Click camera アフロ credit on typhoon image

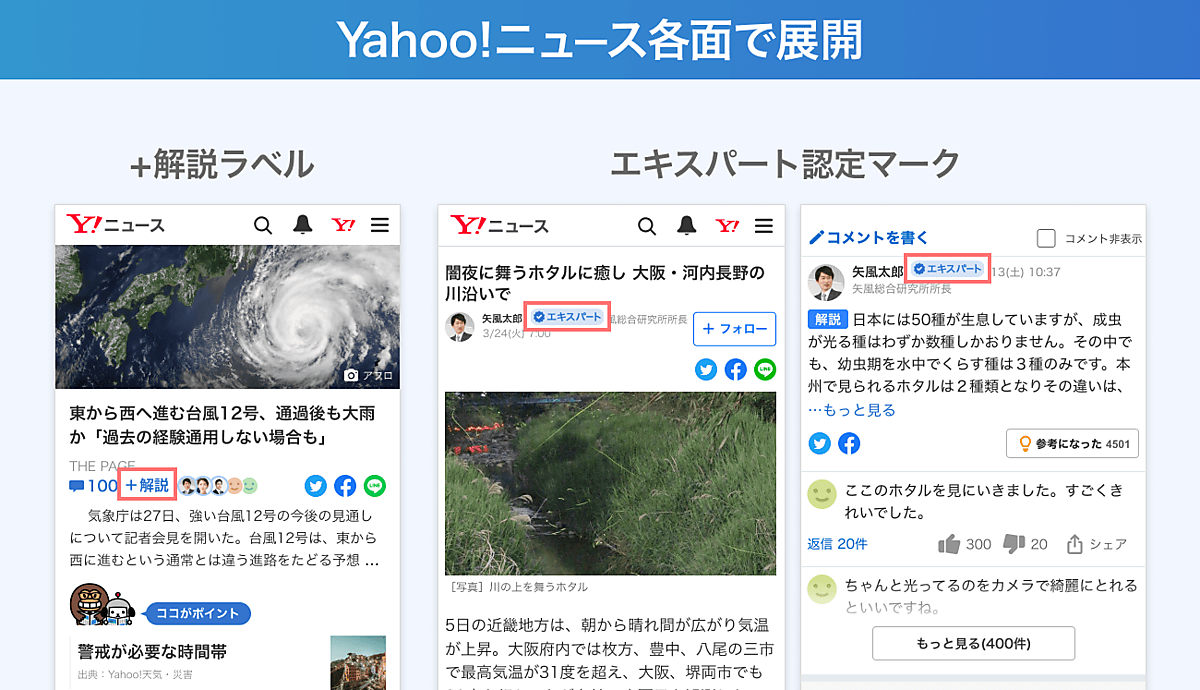(x=368, y=375)
